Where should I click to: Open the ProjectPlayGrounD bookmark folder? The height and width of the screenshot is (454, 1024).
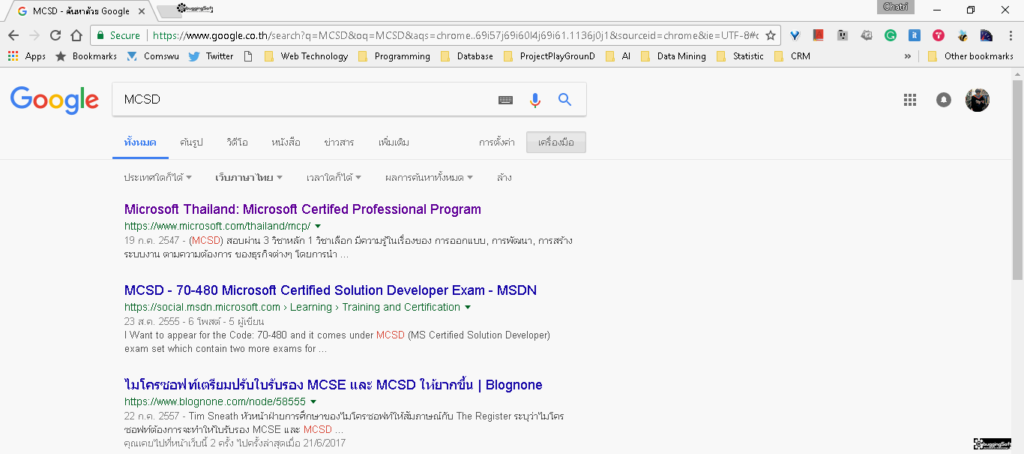pos(550,56)
